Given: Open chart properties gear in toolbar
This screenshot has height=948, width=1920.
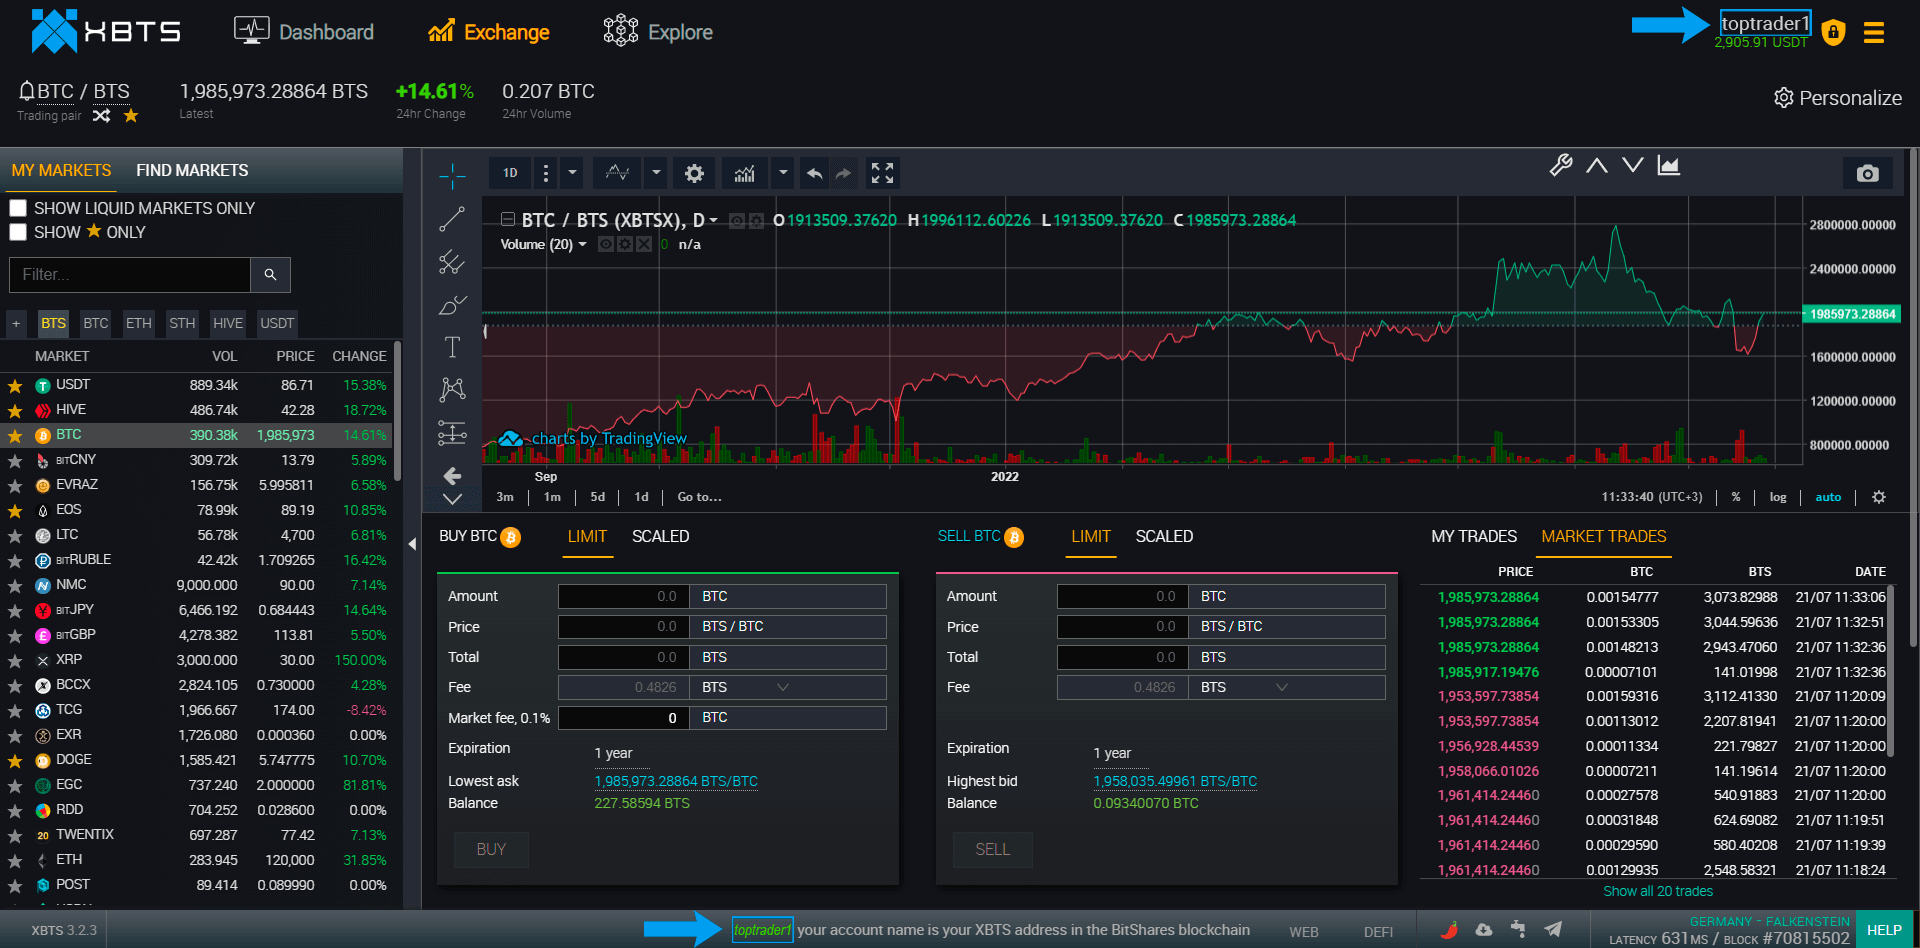Looking at the screenshot, I should (x=694, y=173).
